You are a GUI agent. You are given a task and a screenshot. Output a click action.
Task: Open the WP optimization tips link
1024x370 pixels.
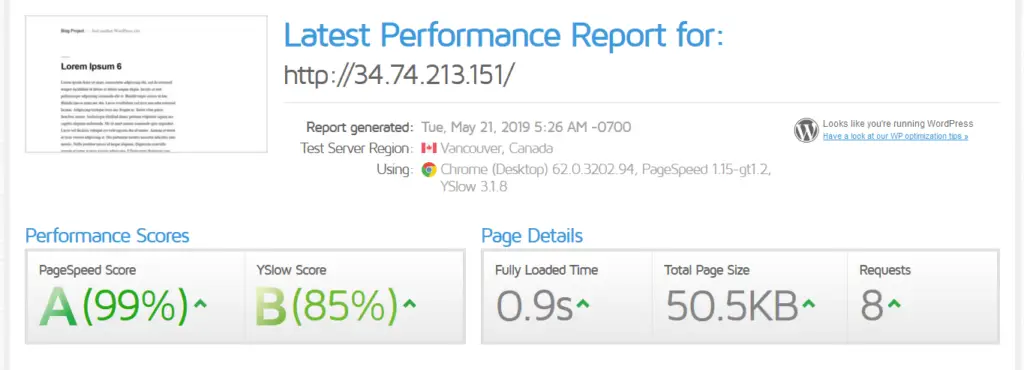point(895,136)
